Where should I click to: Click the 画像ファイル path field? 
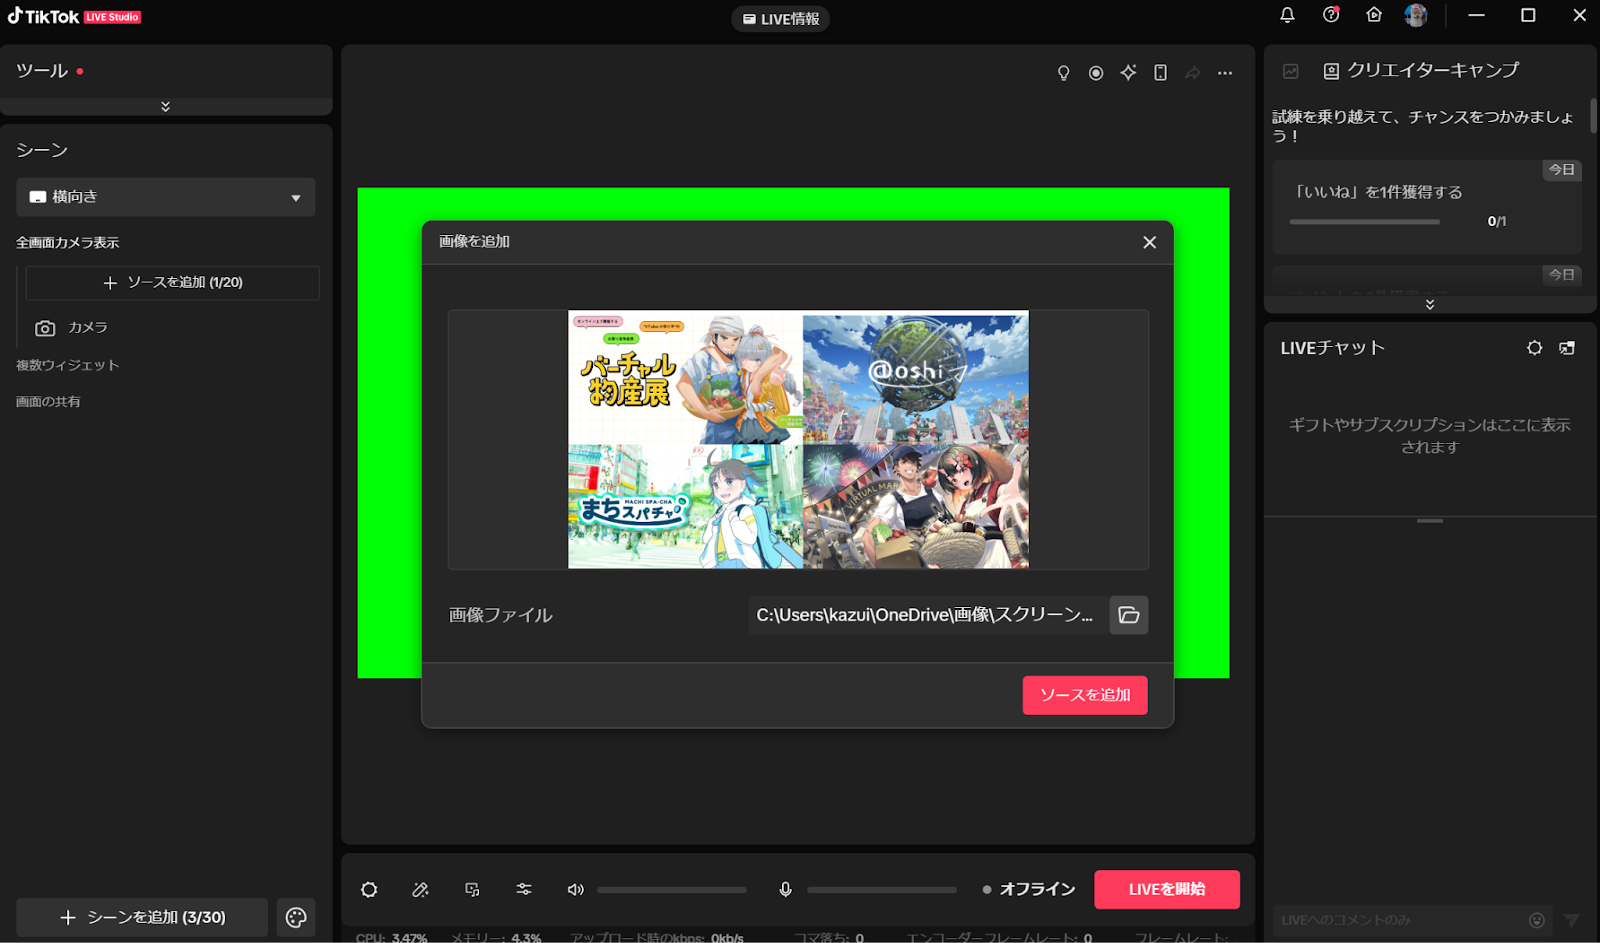(928, 615)
